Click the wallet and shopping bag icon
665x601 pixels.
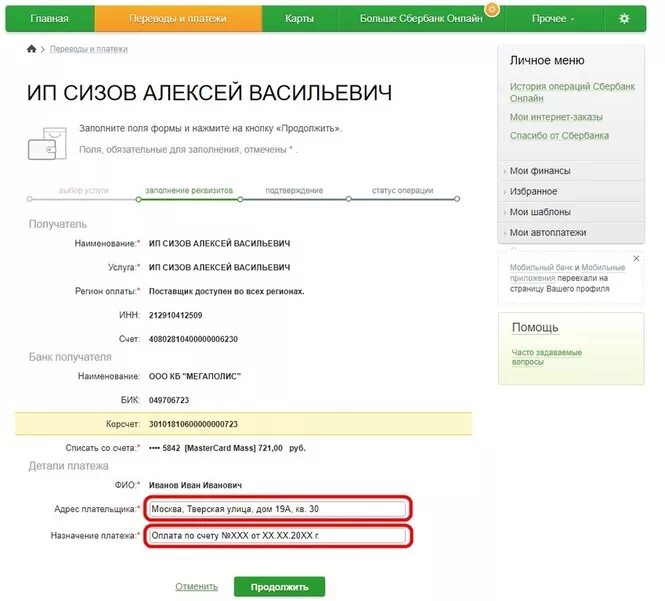(x=48, y=143)
